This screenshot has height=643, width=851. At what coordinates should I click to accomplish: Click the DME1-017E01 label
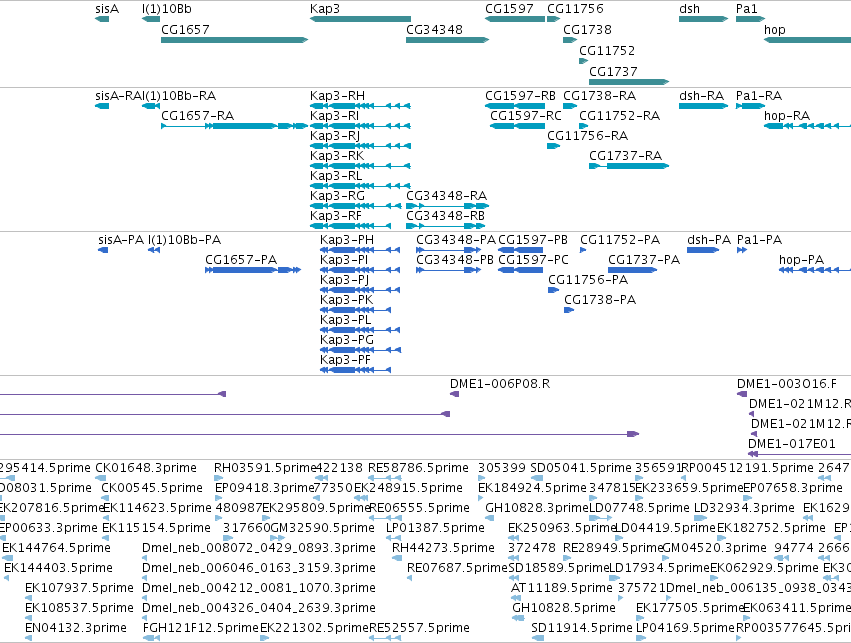(x=792, y=444)
